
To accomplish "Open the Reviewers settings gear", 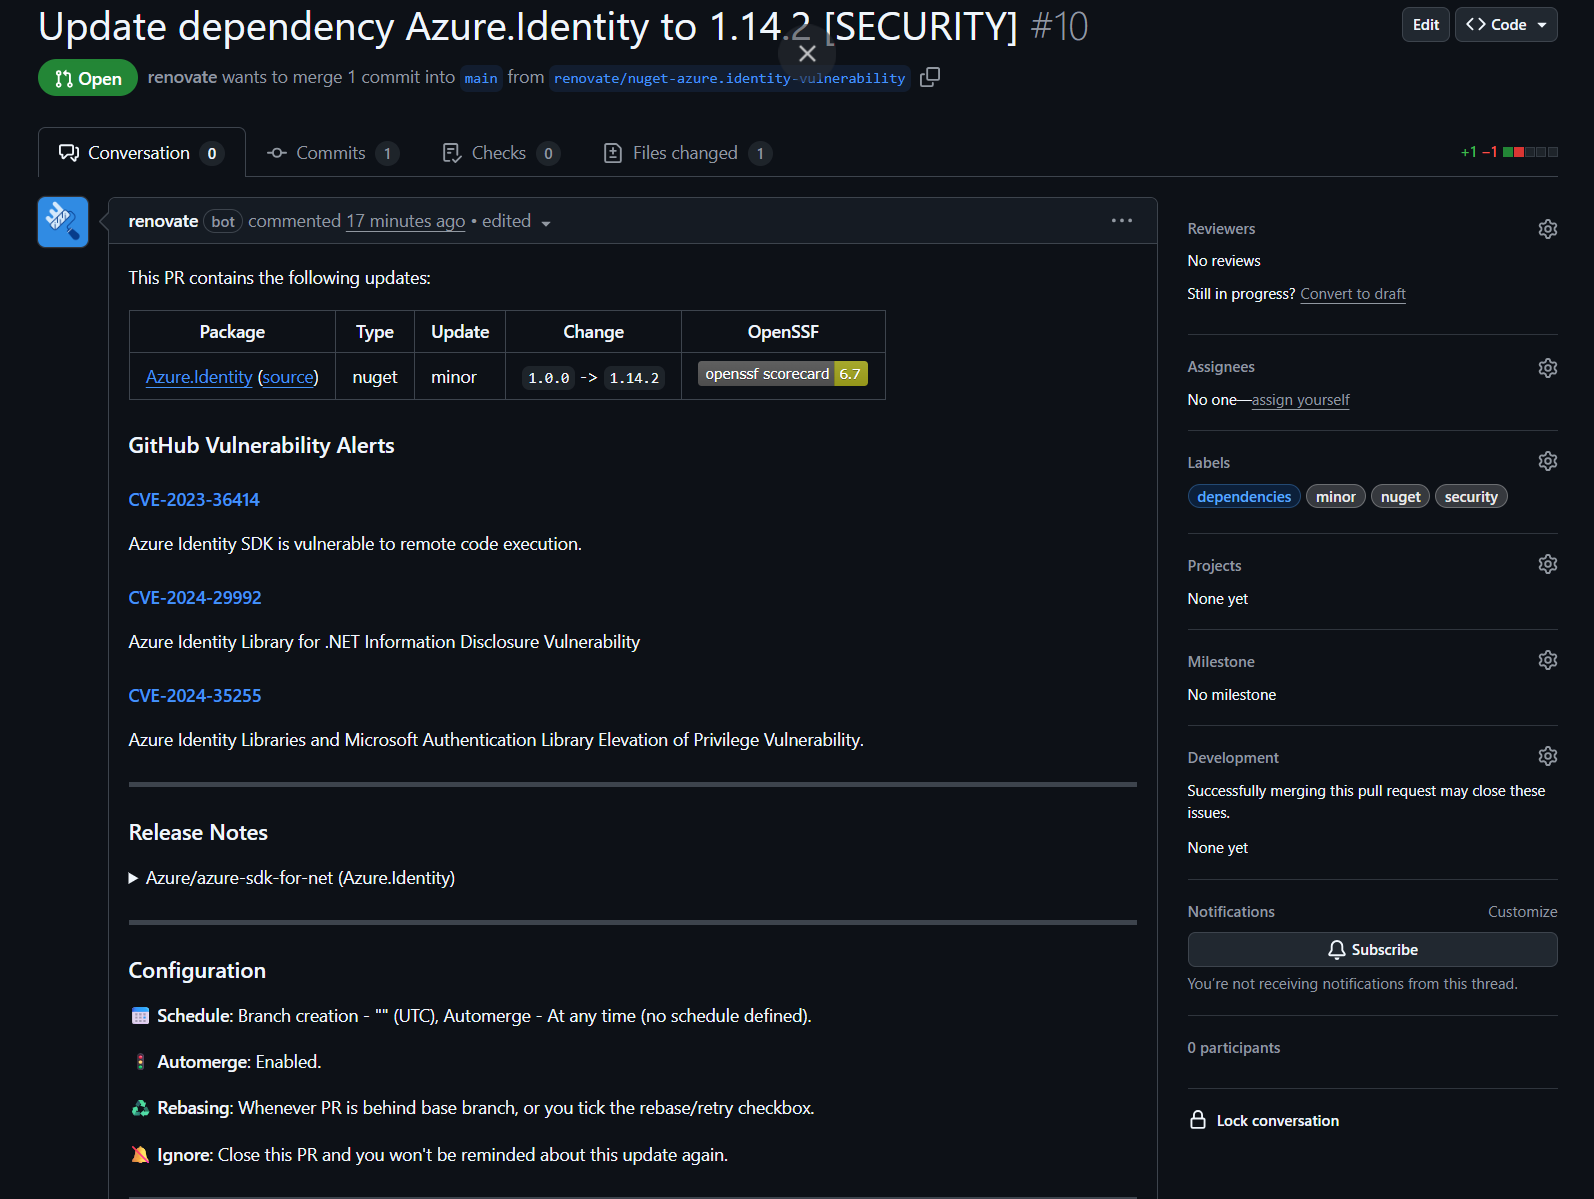I will pos(1547,229).
